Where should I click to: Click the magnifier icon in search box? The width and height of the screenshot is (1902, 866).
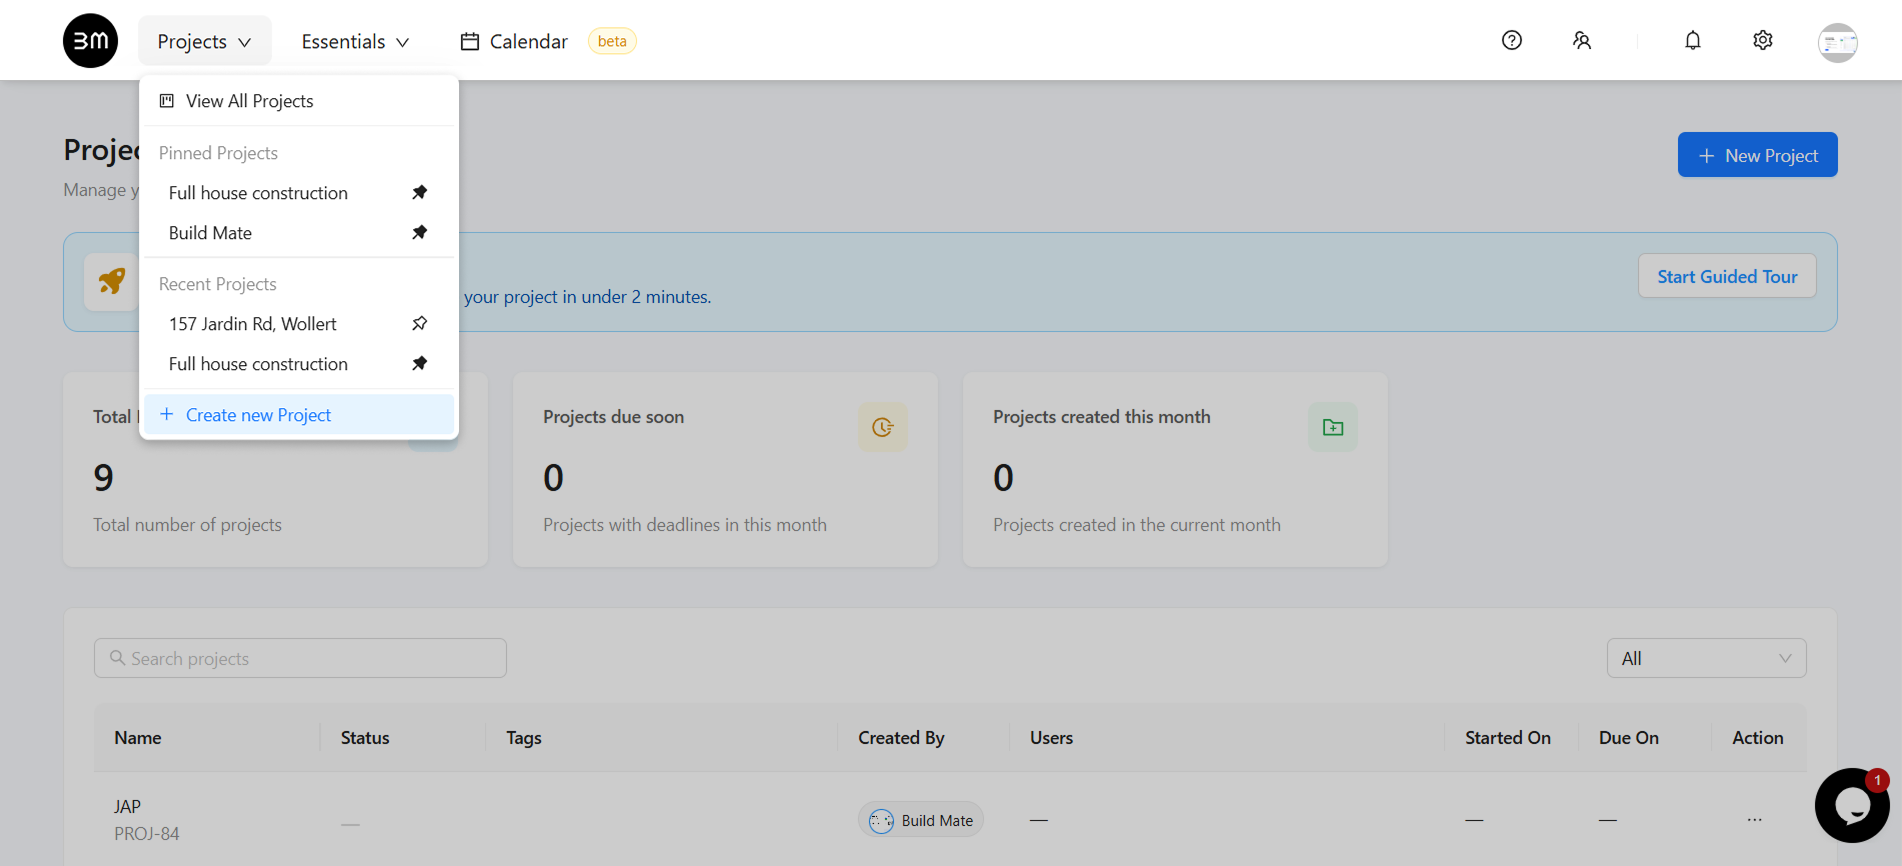(x=118, y=658)
